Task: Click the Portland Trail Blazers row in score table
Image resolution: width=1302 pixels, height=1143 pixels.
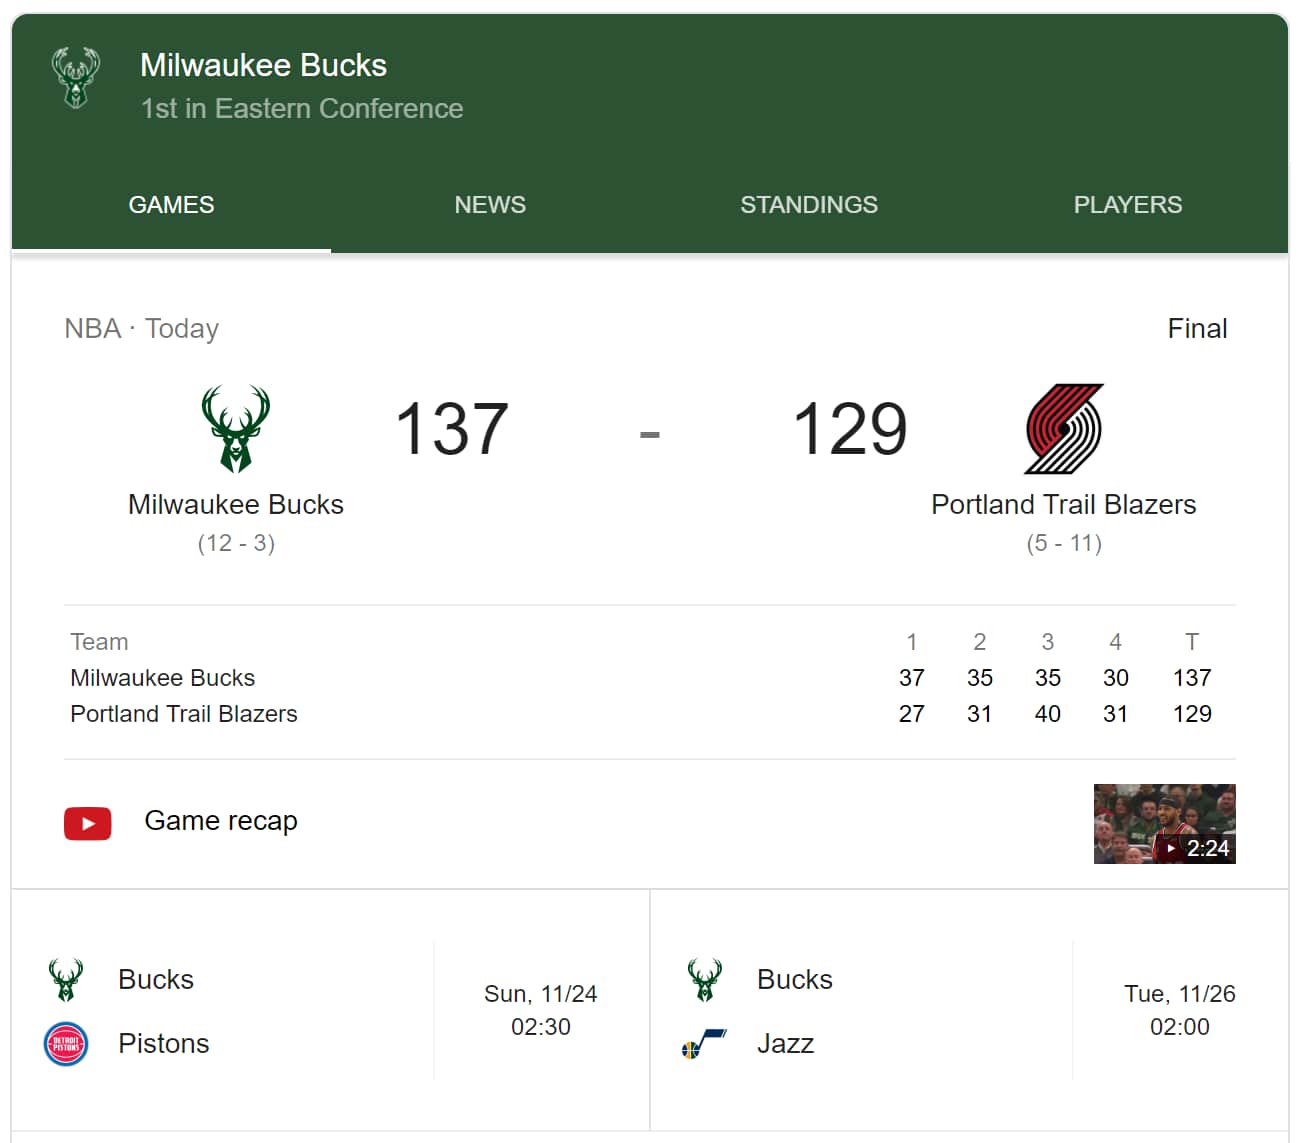Action: pyautogui.click(x=184, y=714)
